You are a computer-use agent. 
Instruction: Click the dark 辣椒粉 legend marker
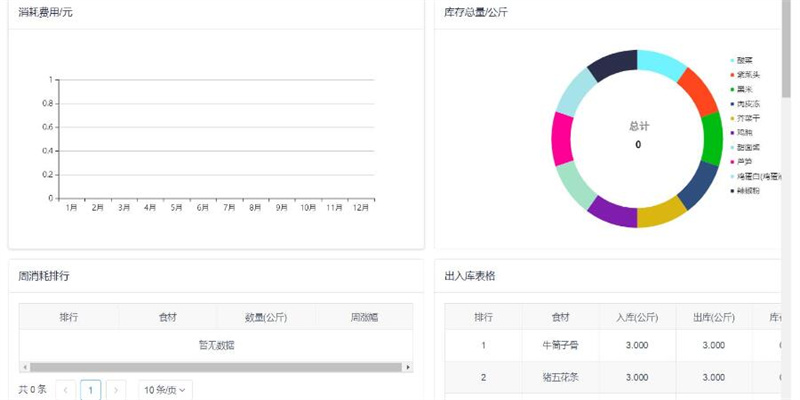pos(733,190)
